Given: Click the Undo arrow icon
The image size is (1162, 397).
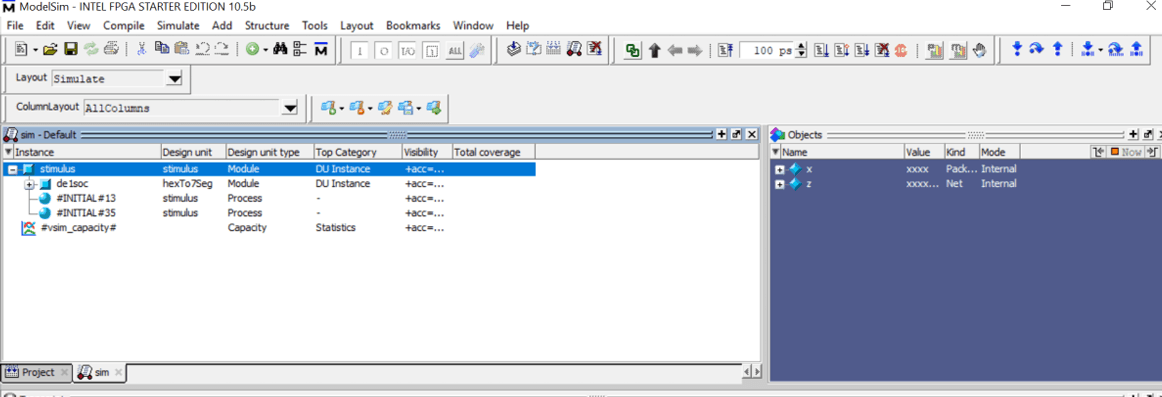Looking at the screenshot, I should [x=201, y=50].
